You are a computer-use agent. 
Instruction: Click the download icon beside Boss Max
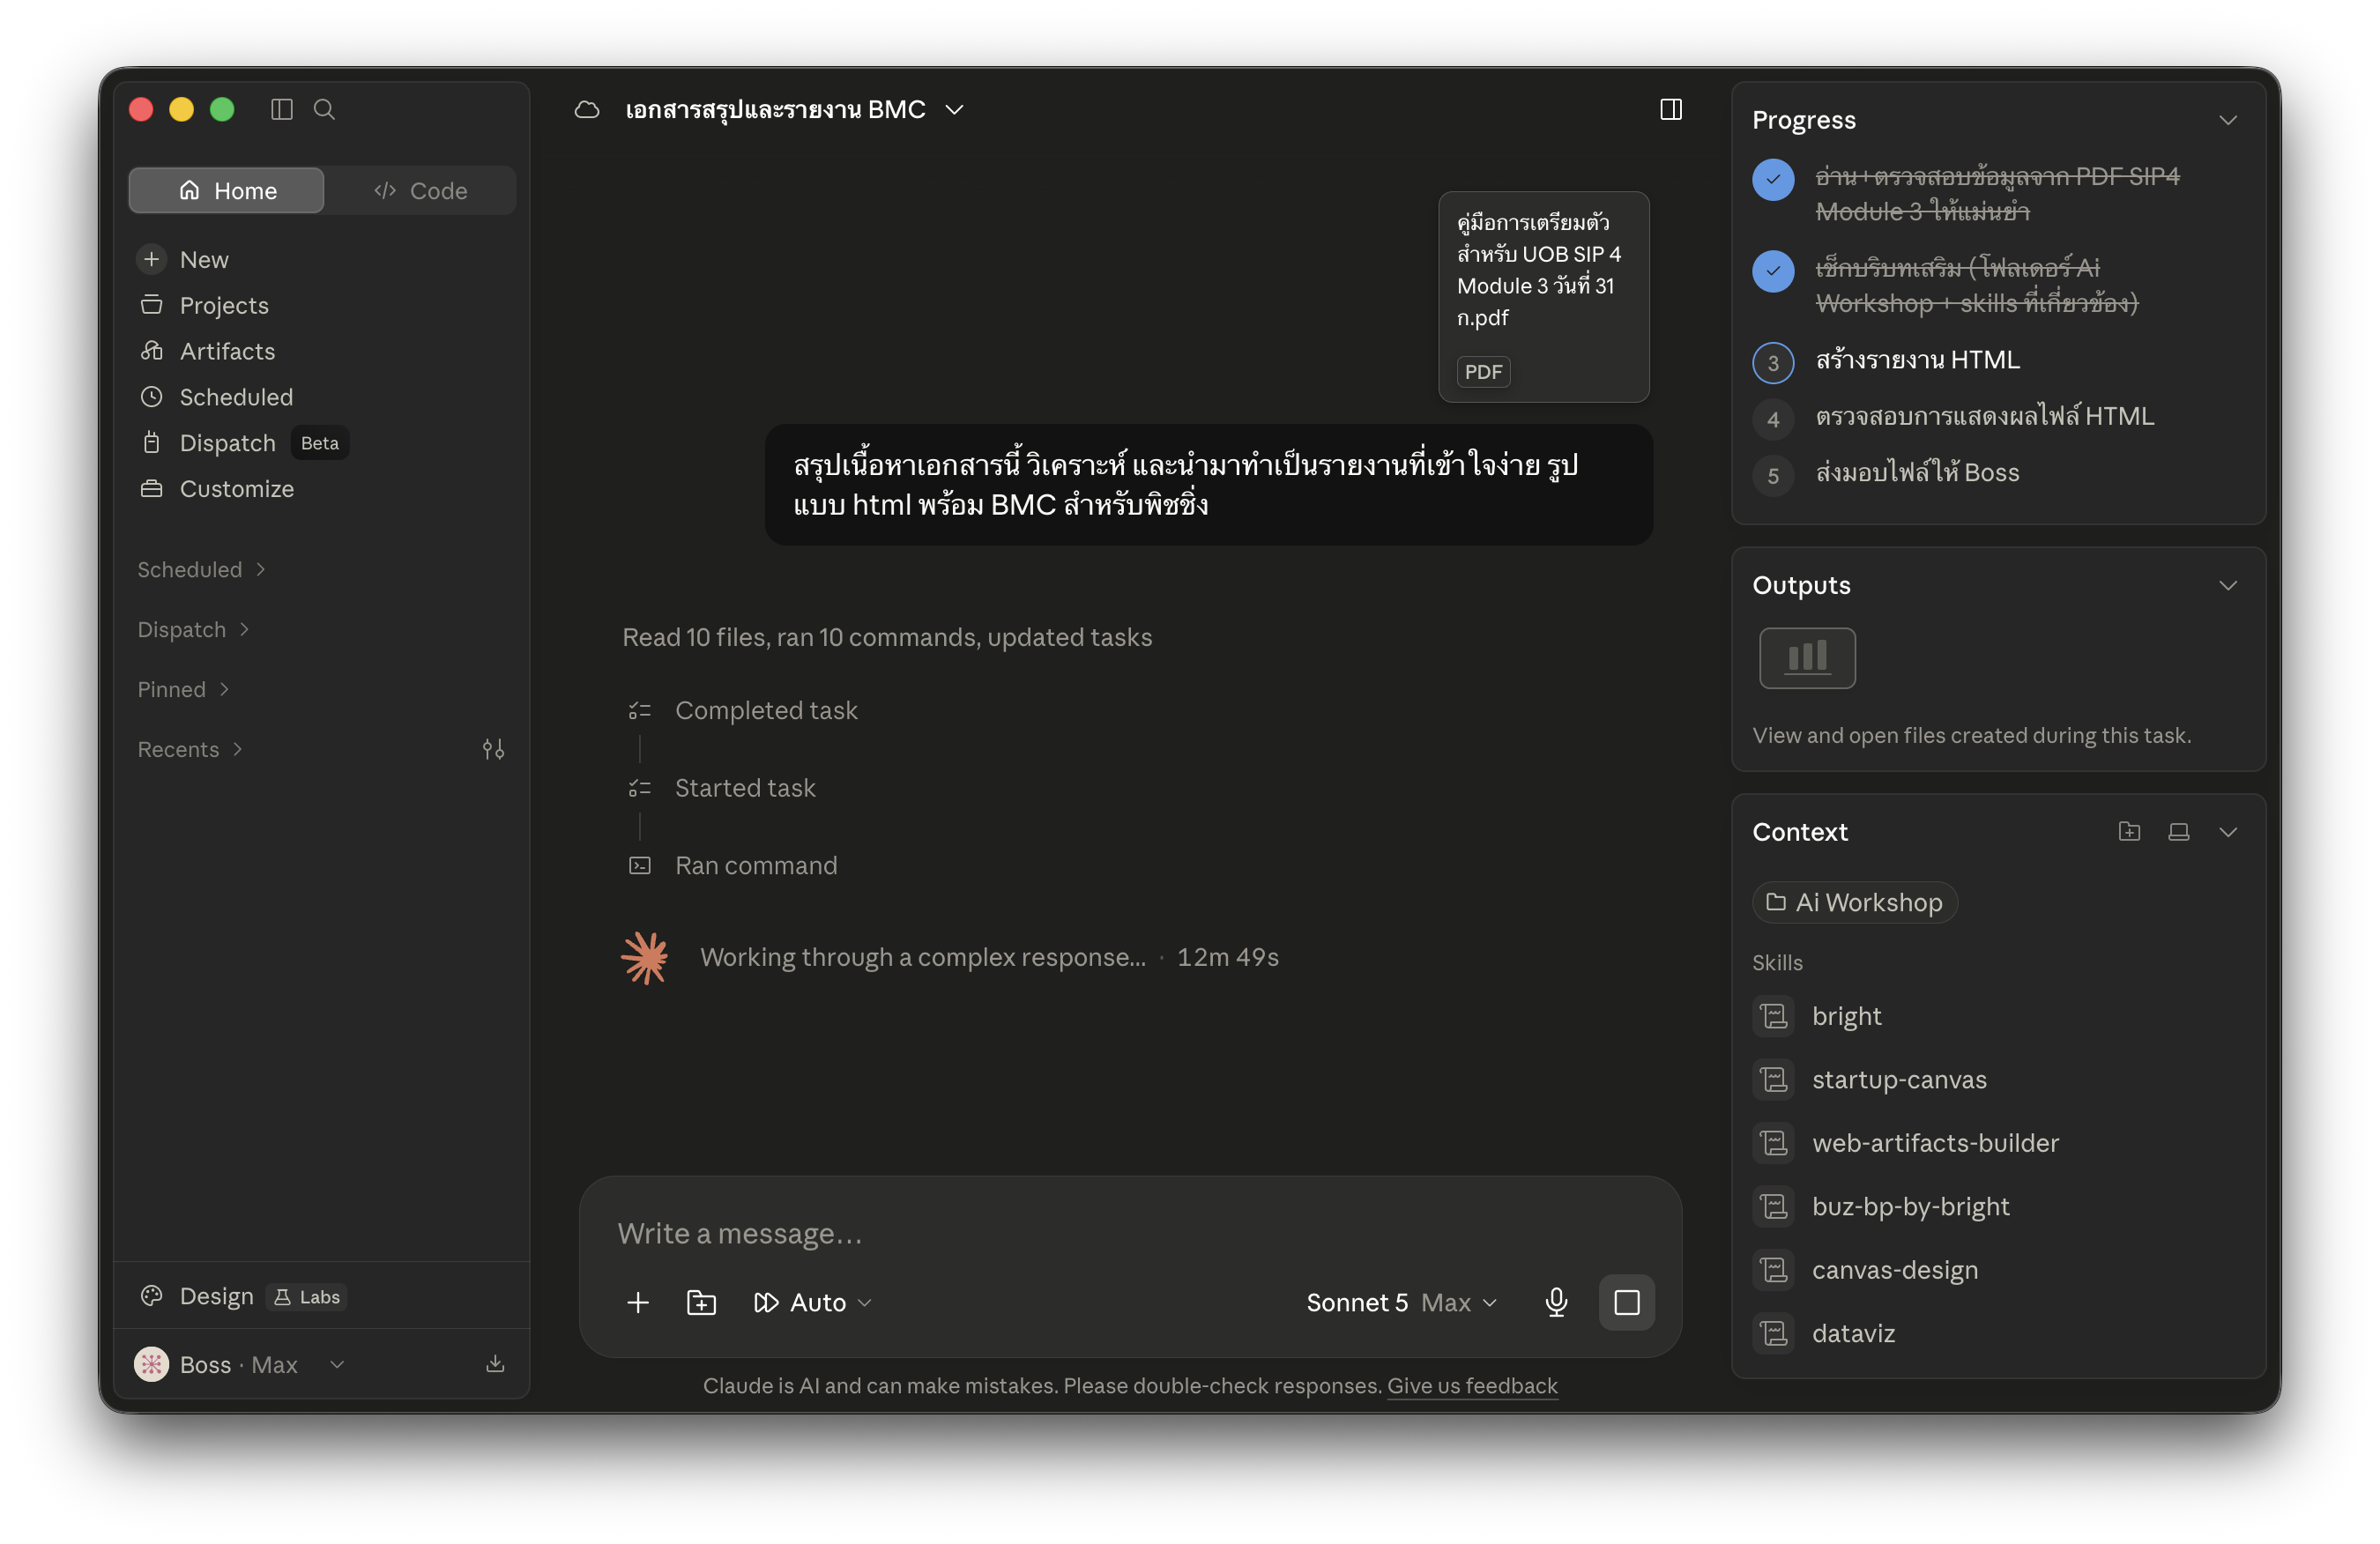(x=495, y=1364)
